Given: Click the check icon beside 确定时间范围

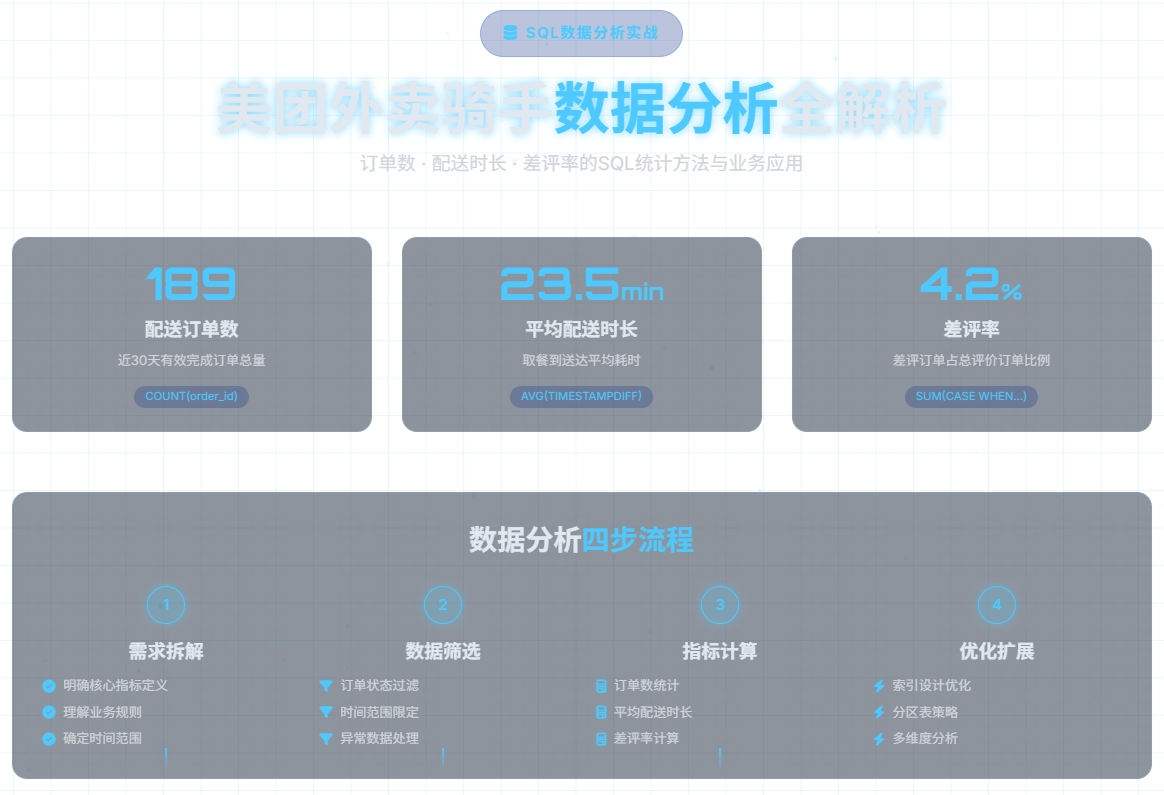Looking at the screenshot, I should [x=49, y=739].
